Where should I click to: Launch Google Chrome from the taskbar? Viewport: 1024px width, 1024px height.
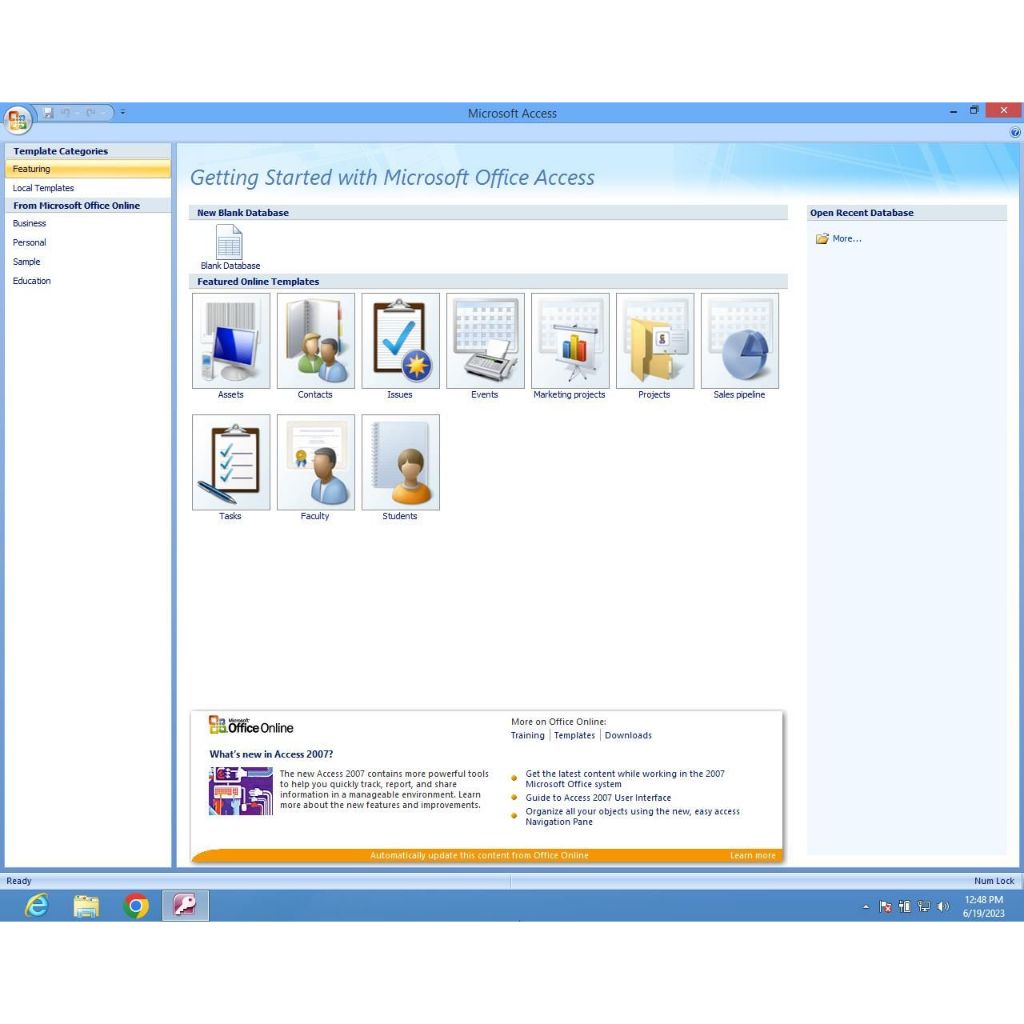(136, 906)
